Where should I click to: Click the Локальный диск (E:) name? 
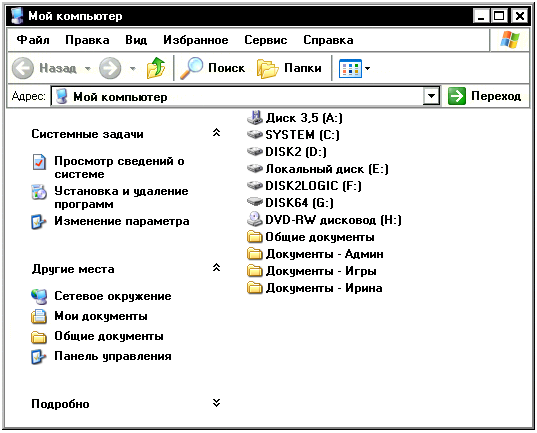click(327, 169)
